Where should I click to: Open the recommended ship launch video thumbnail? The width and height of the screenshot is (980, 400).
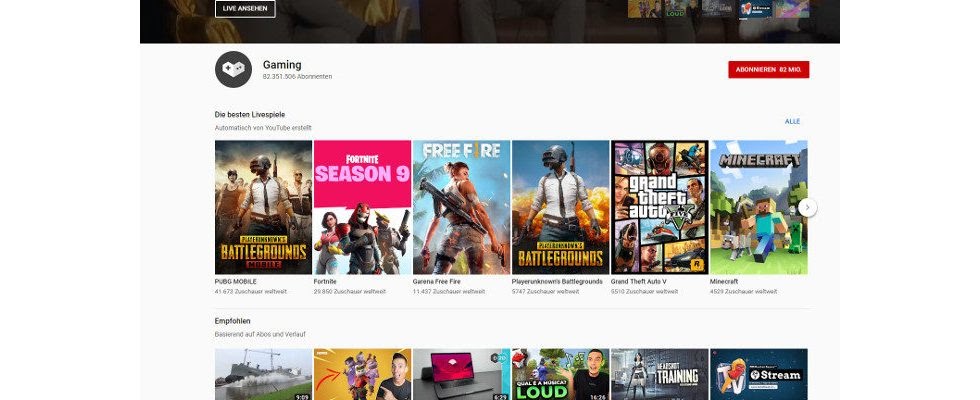pos(263,374)
